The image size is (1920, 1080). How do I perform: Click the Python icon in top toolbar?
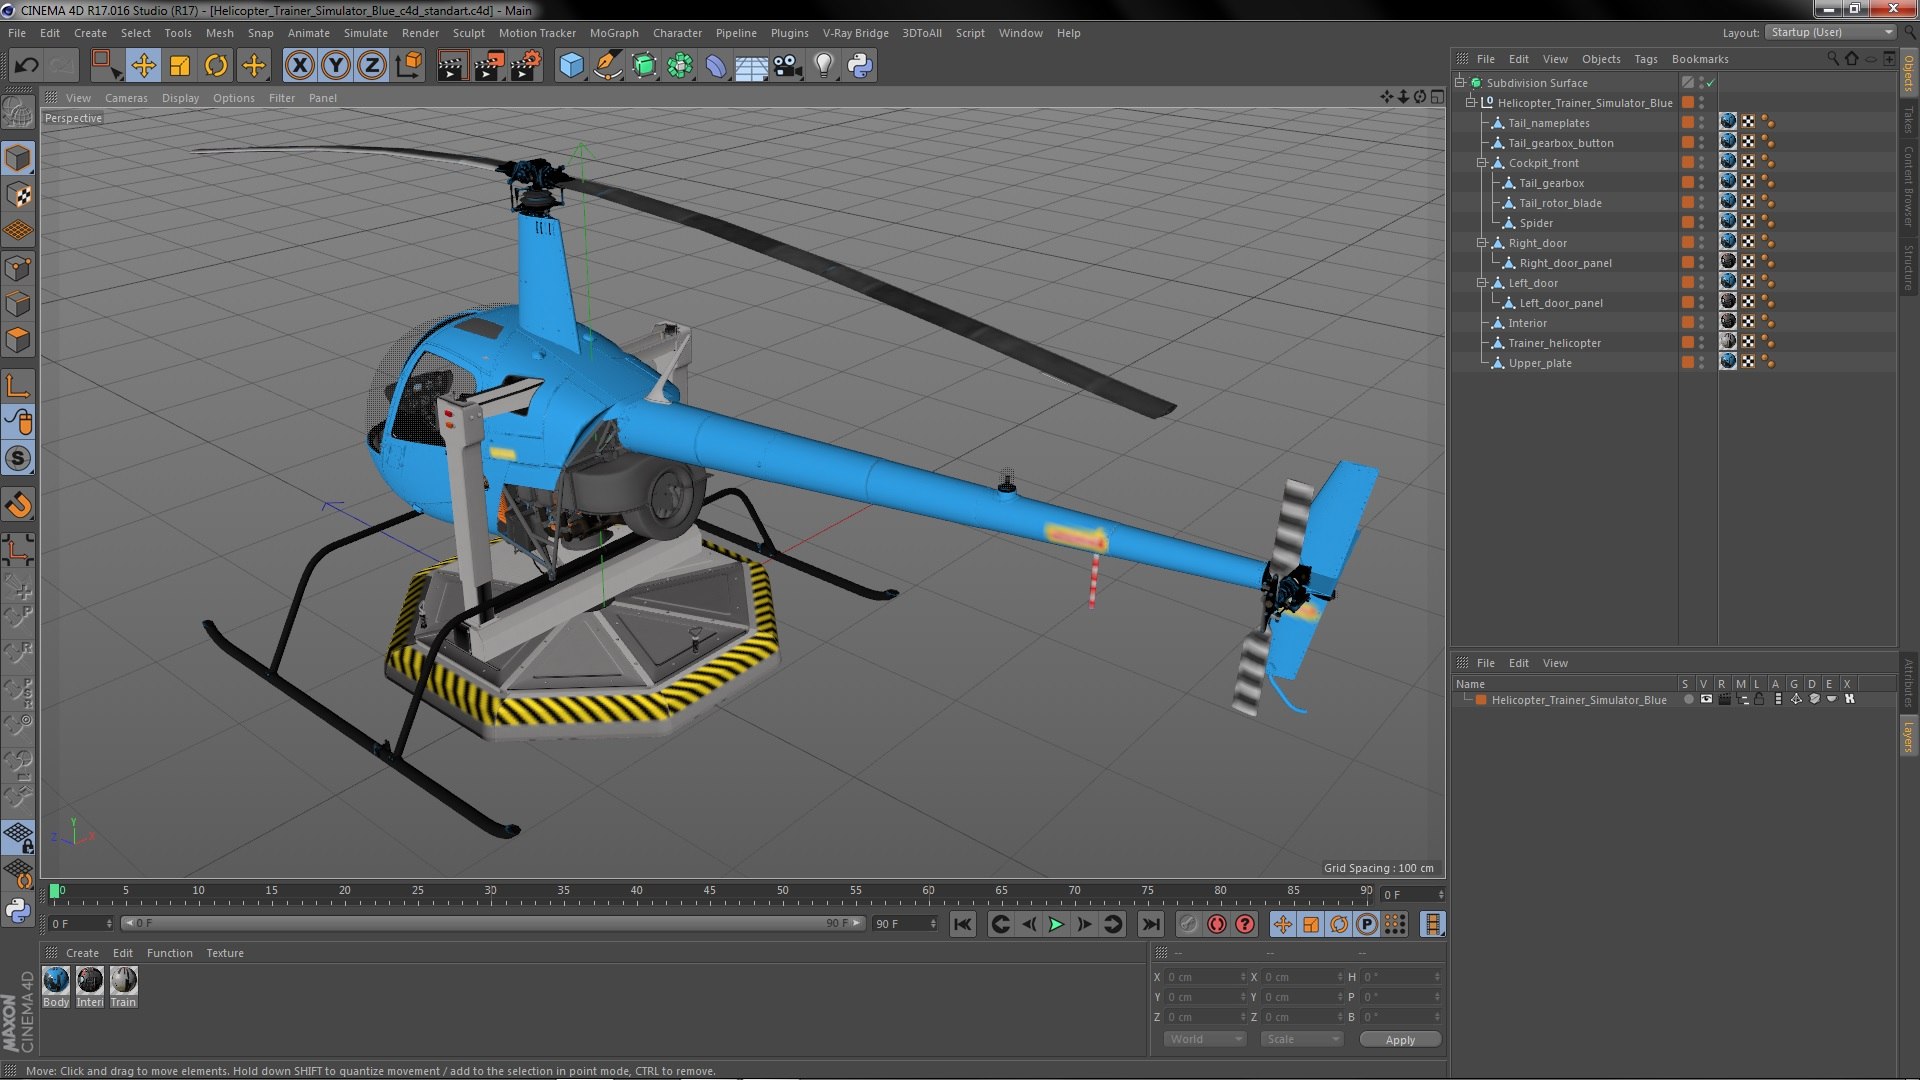click(x=860, y=66)
